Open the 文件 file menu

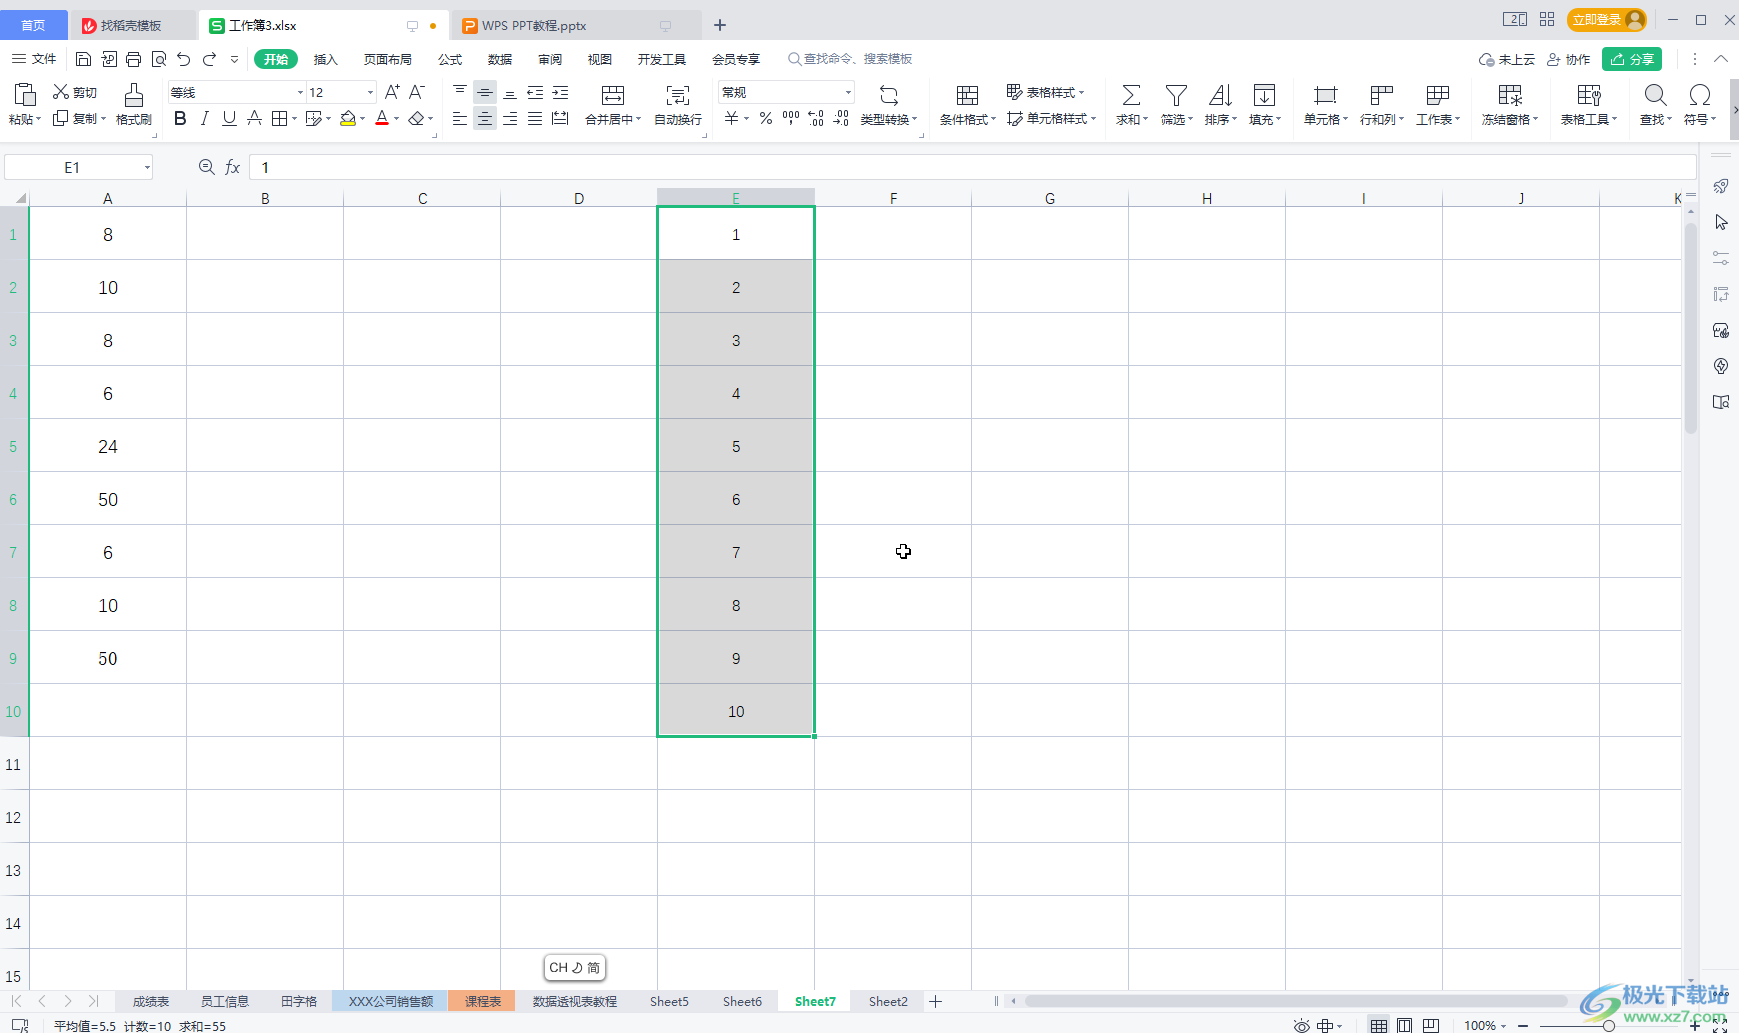[x=35, y=59]
